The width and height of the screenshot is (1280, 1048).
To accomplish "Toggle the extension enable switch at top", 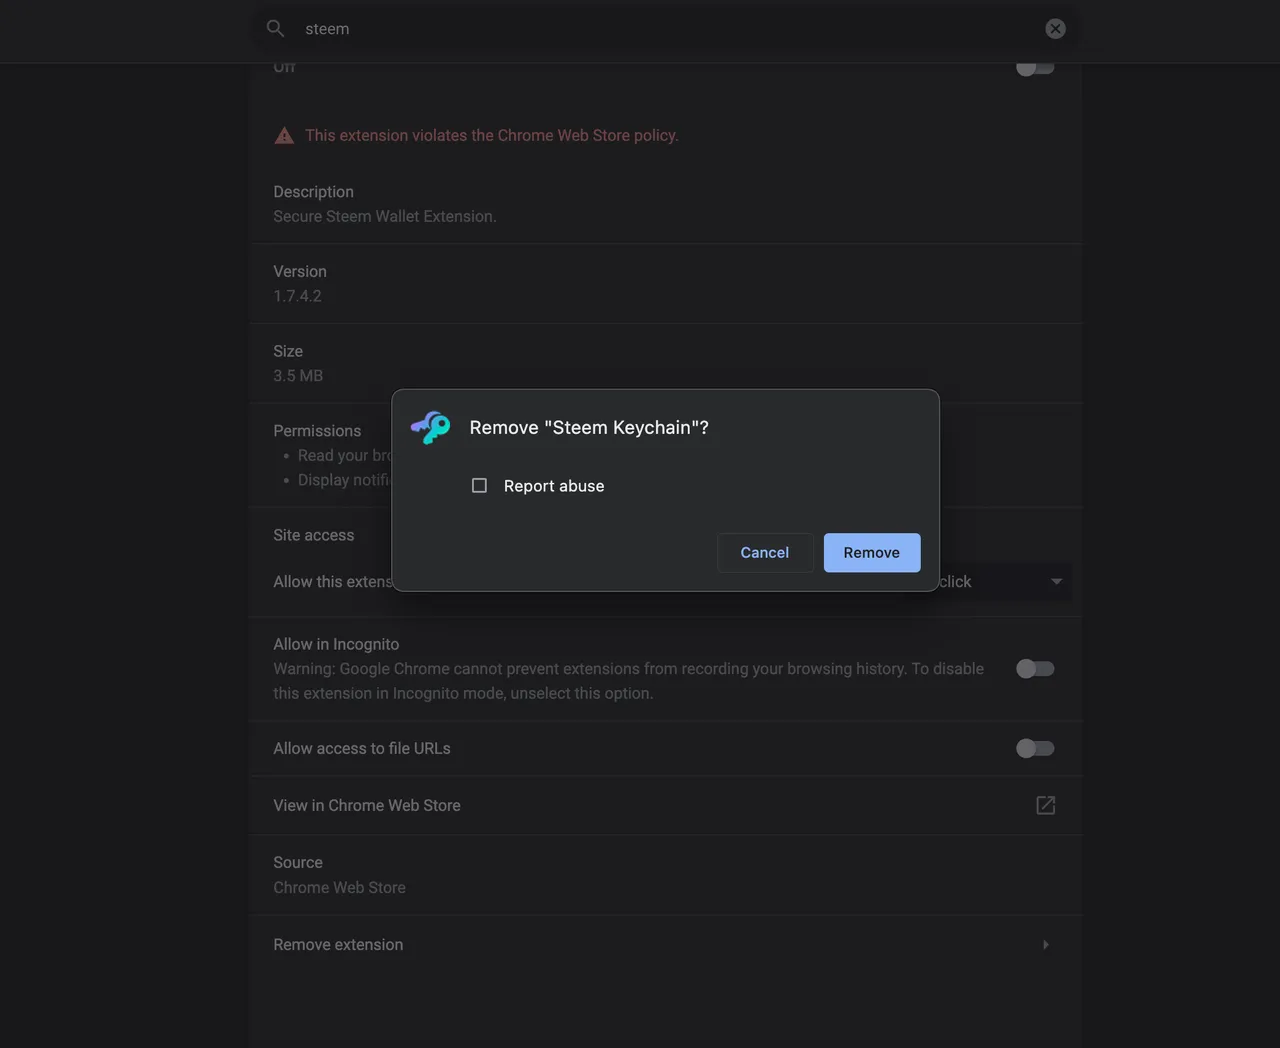I will click(x=1035, y=67).
